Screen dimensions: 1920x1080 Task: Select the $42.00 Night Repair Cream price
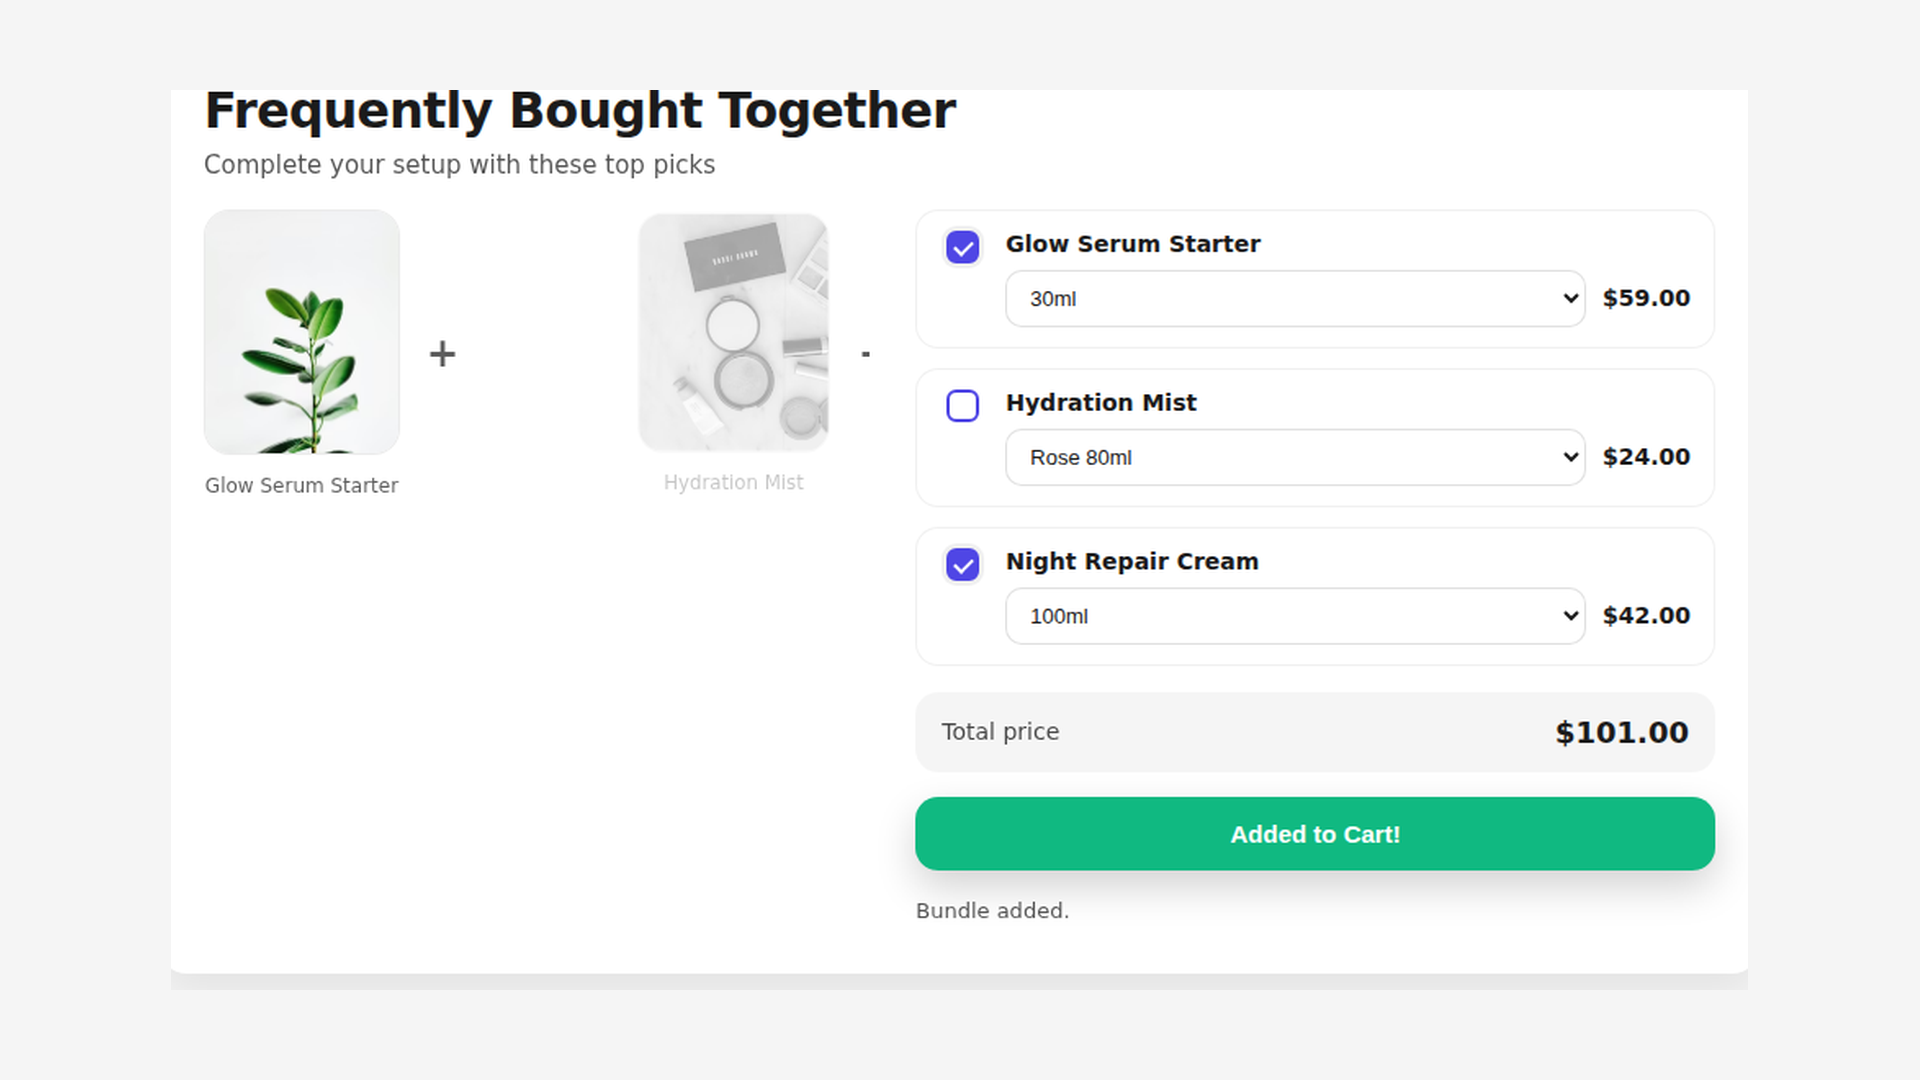[x=1647, y=616]
